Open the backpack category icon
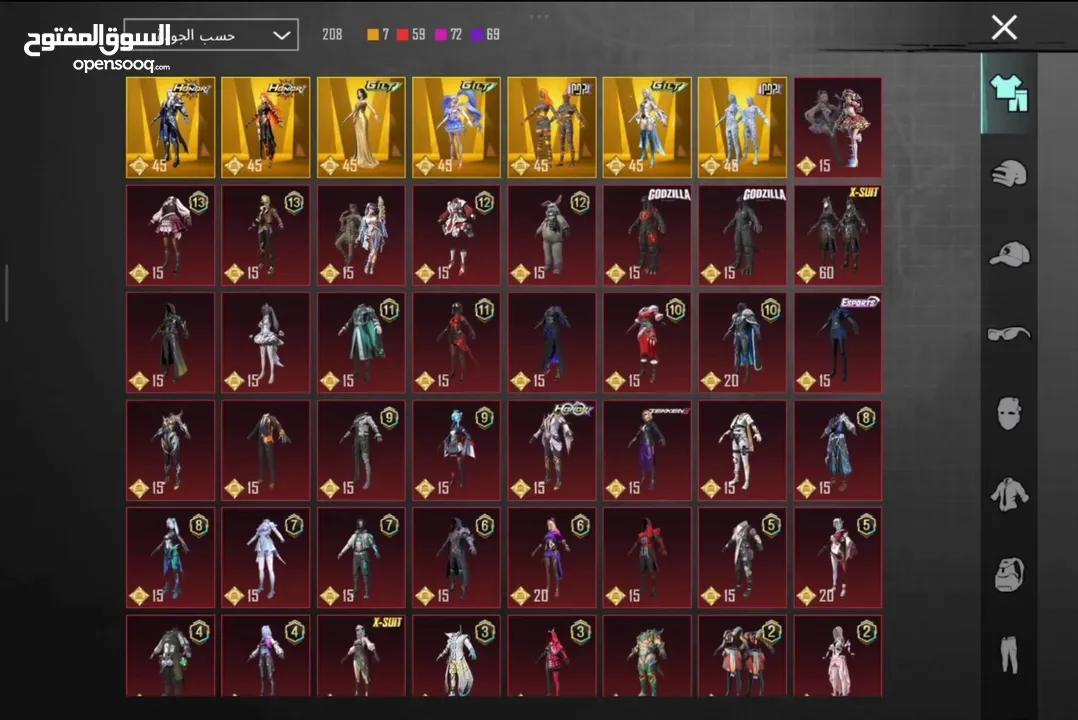This screenshot has height=720, width=1078. (1009, 574)
